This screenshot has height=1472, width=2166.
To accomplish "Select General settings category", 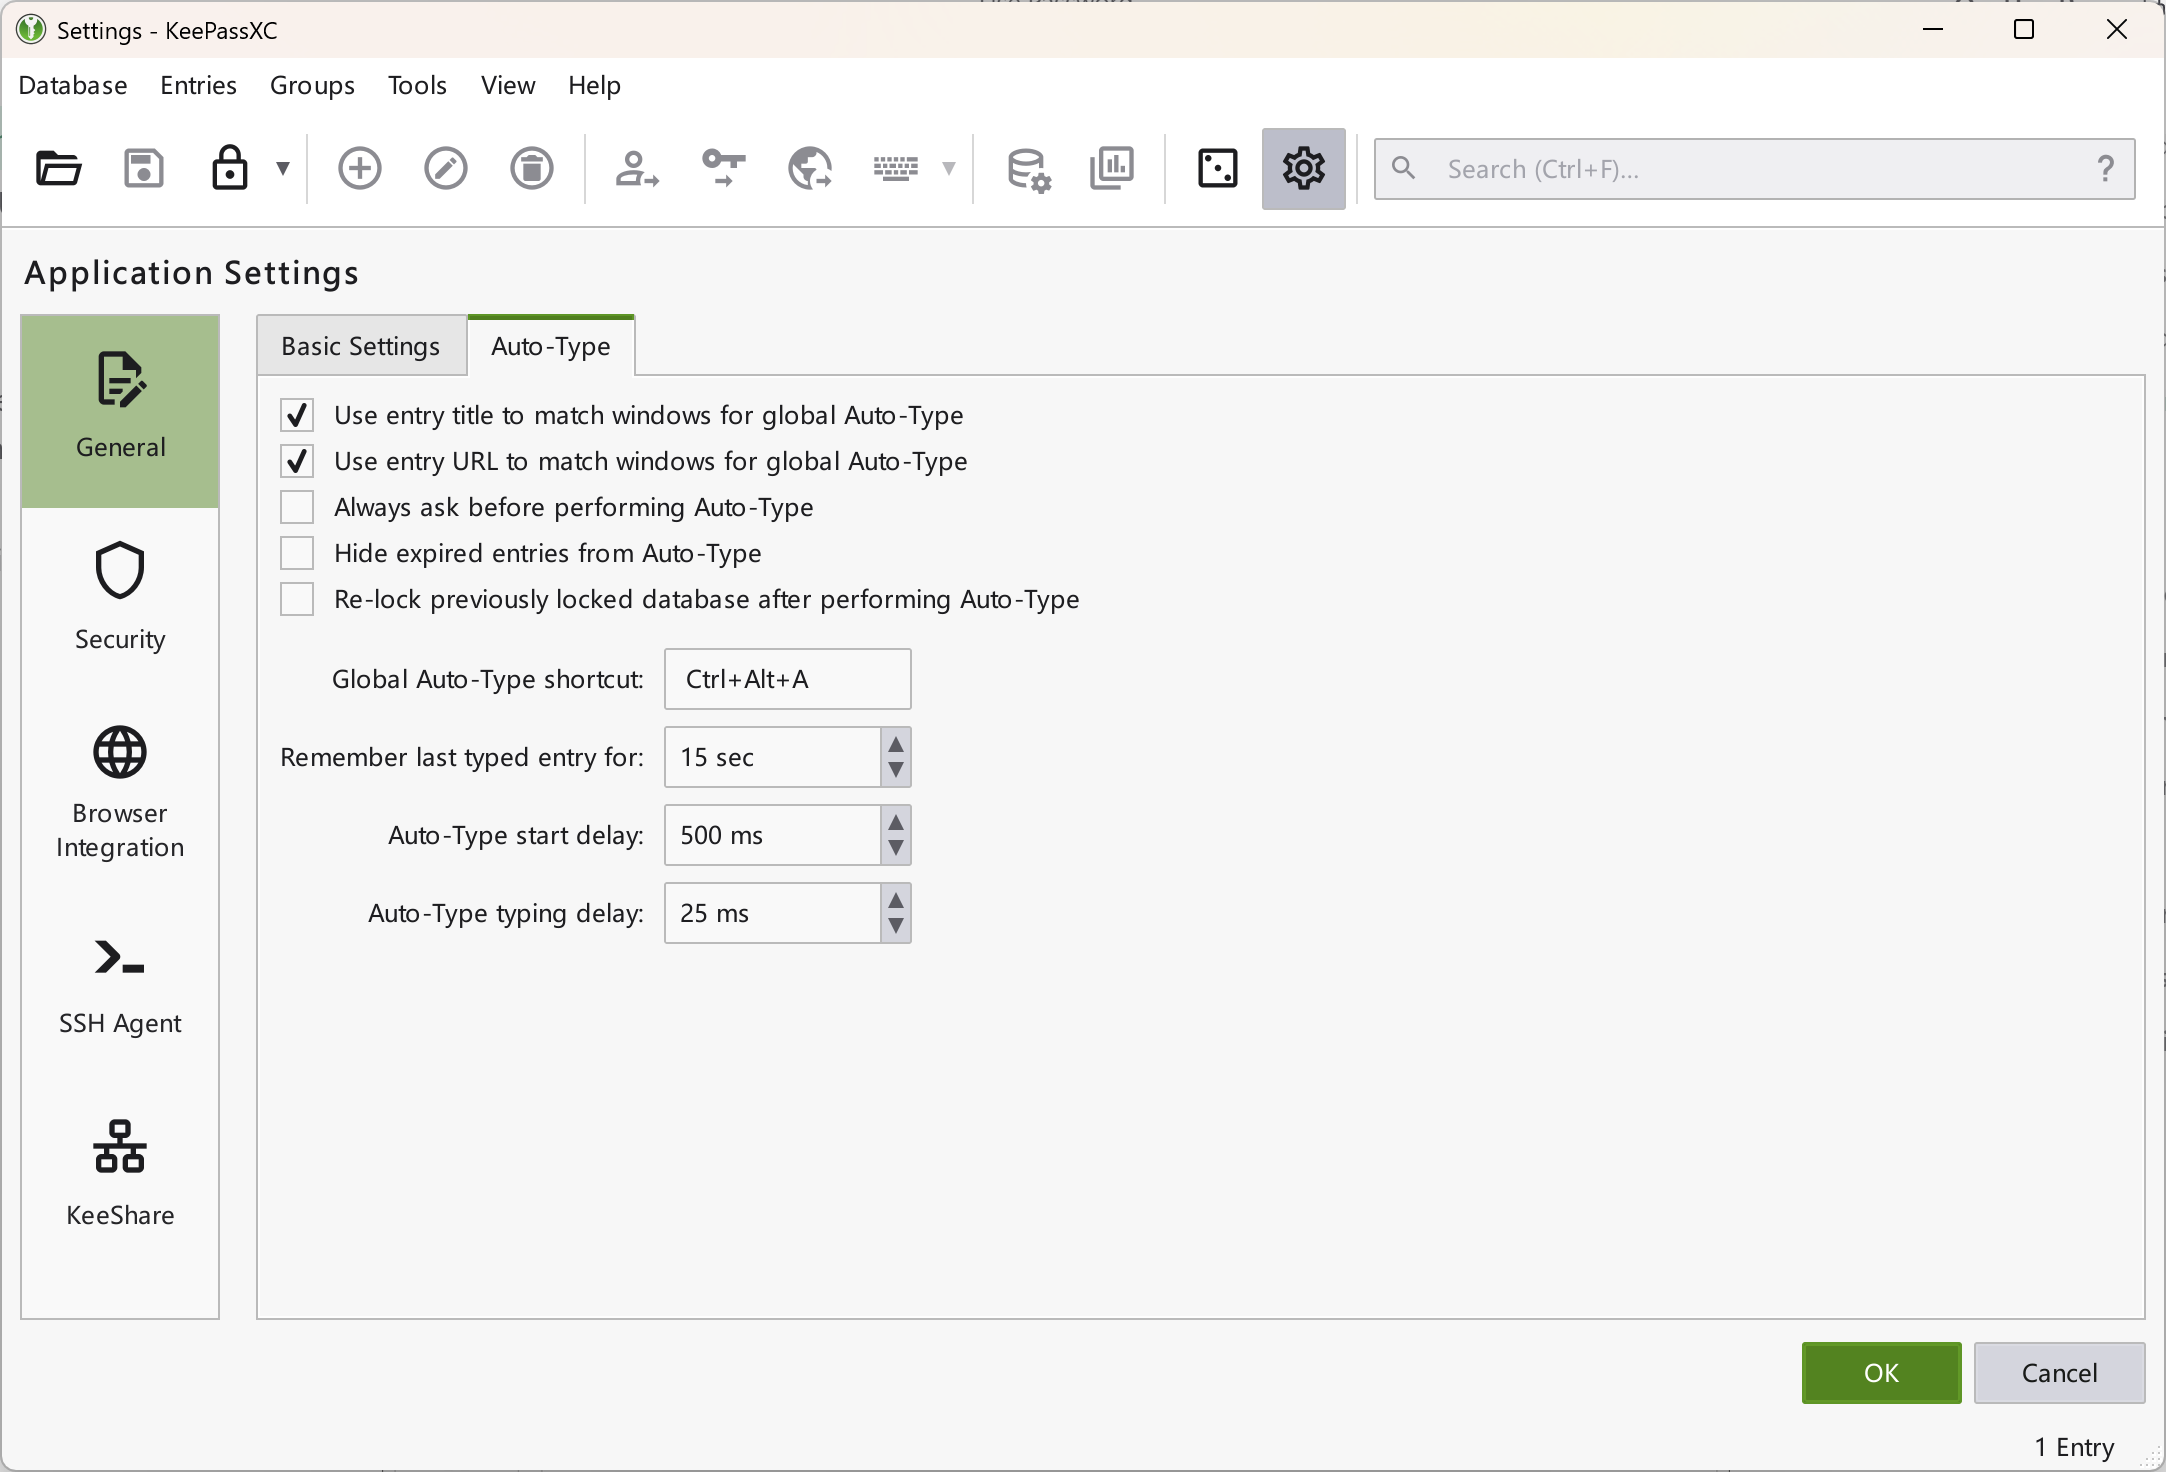I will pos(120,411).
